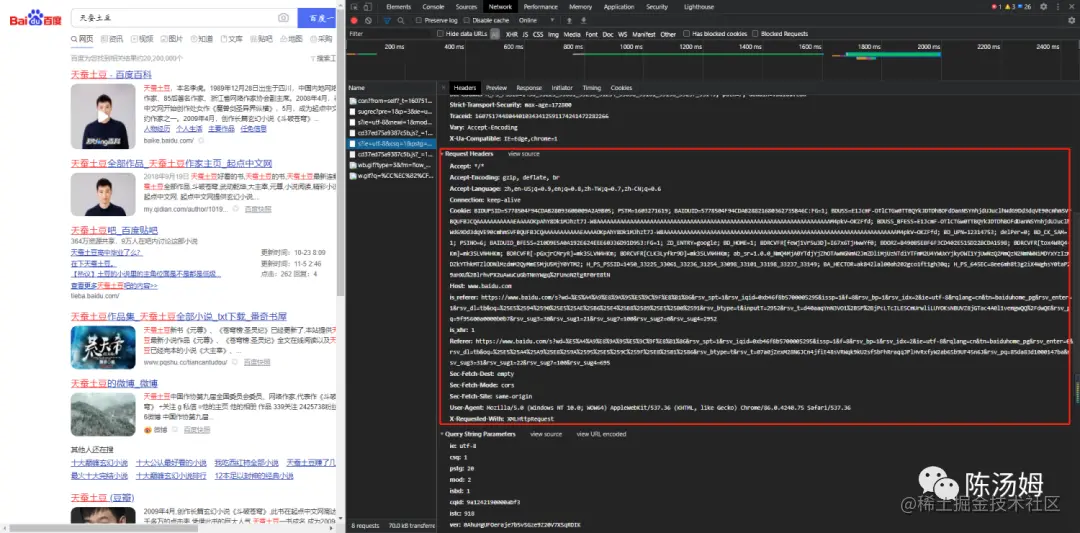Click the inspect element picker icon
This screenshot has width=1080, height=533.
(354, 7)
